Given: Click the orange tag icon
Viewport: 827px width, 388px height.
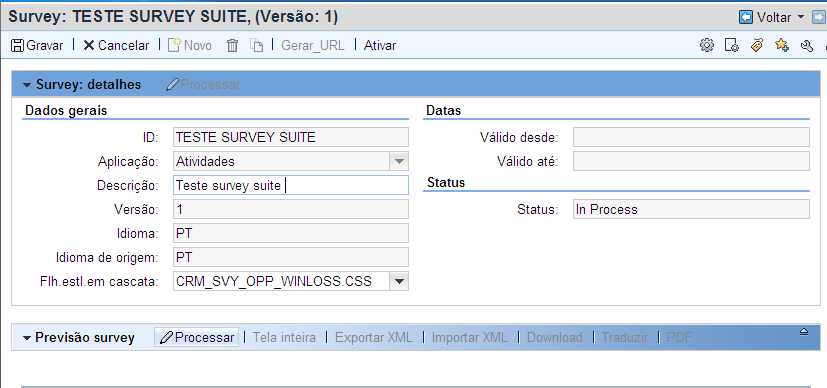Looking at the screenshot, I should tap(757, 45).
